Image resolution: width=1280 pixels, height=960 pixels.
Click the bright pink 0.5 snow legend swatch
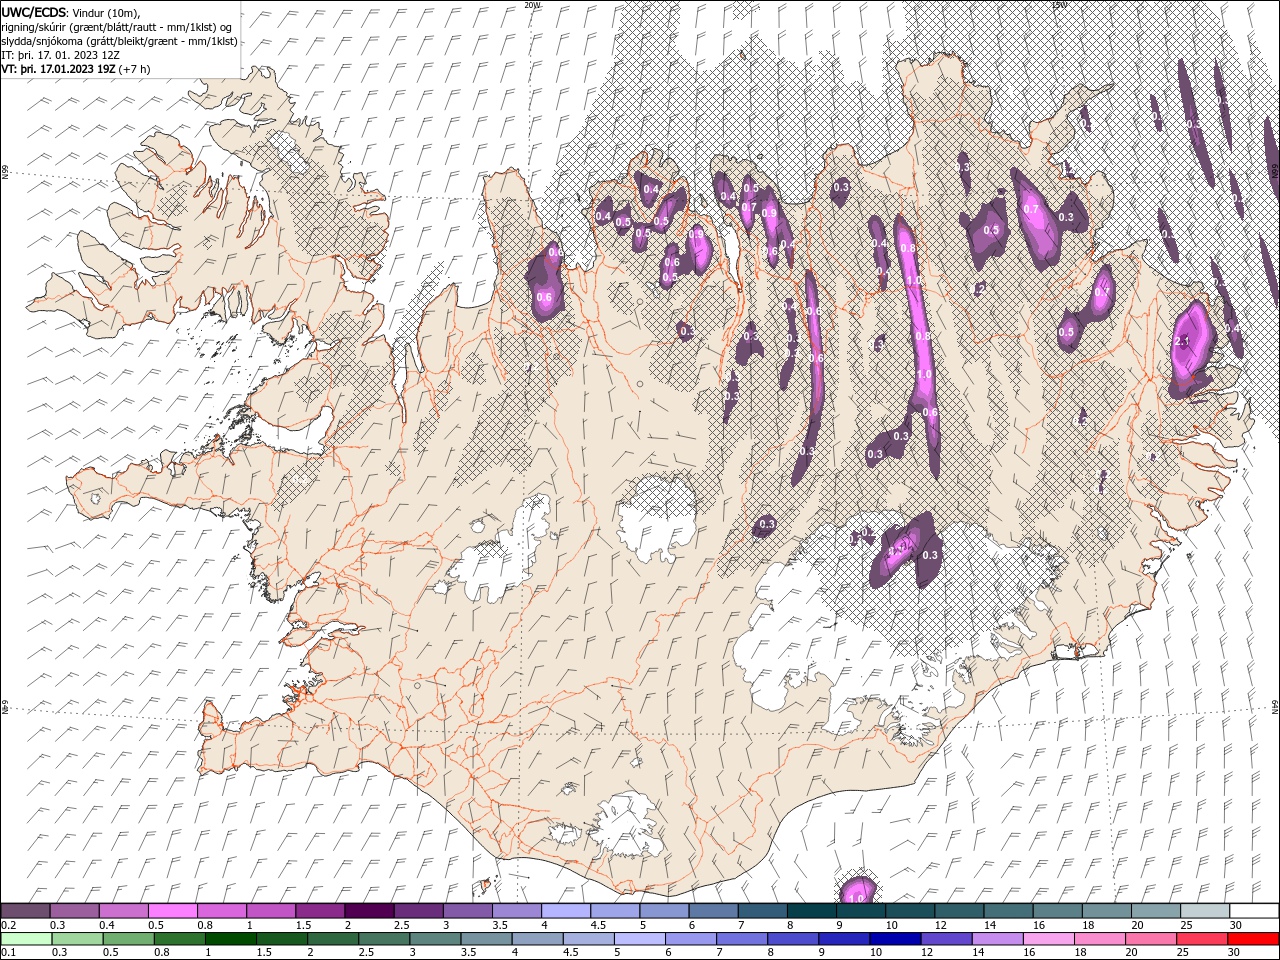click(x=173, y=911)
